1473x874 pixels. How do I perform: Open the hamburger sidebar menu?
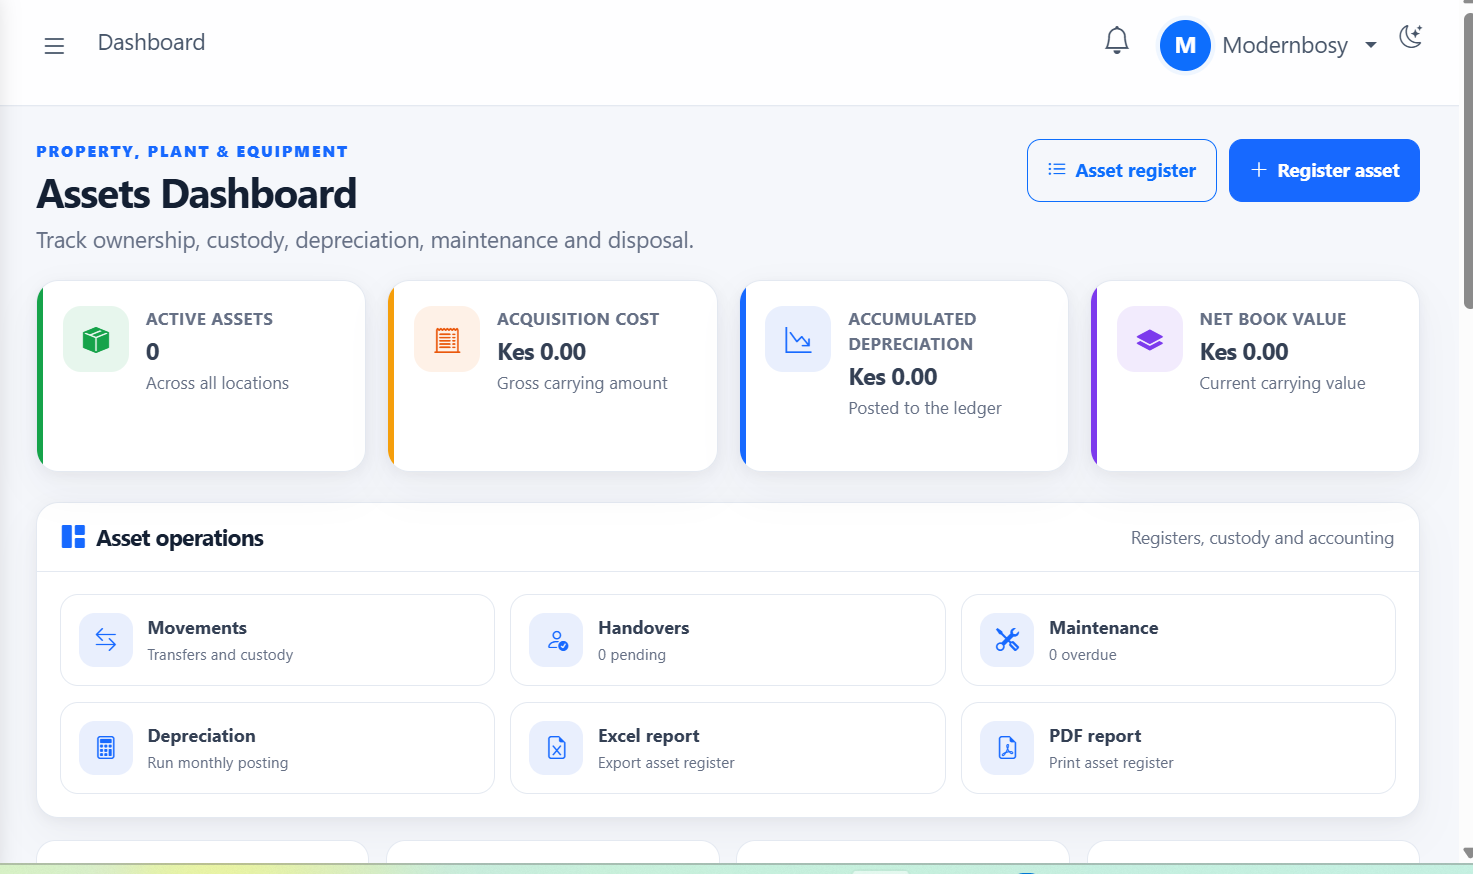[54, 46]
